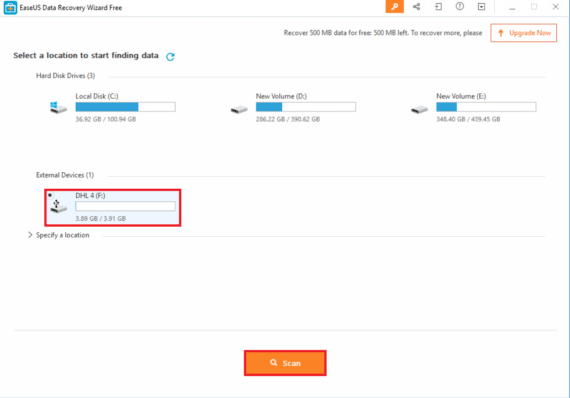
Task: Click the 348.40 GB / 439.45 GB text
Action: tap(468, 119)
